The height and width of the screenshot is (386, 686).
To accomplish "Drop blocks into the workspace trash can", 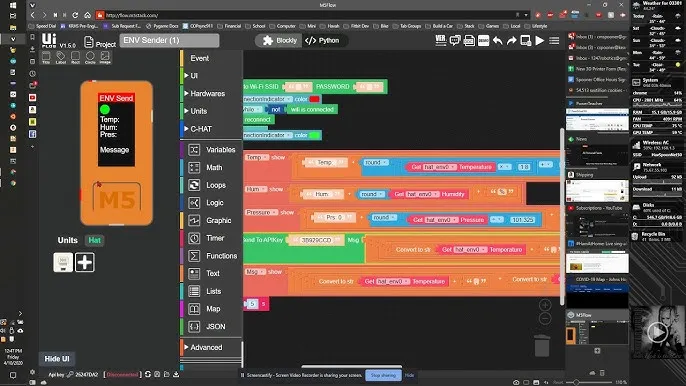I will tap(542, 346).
